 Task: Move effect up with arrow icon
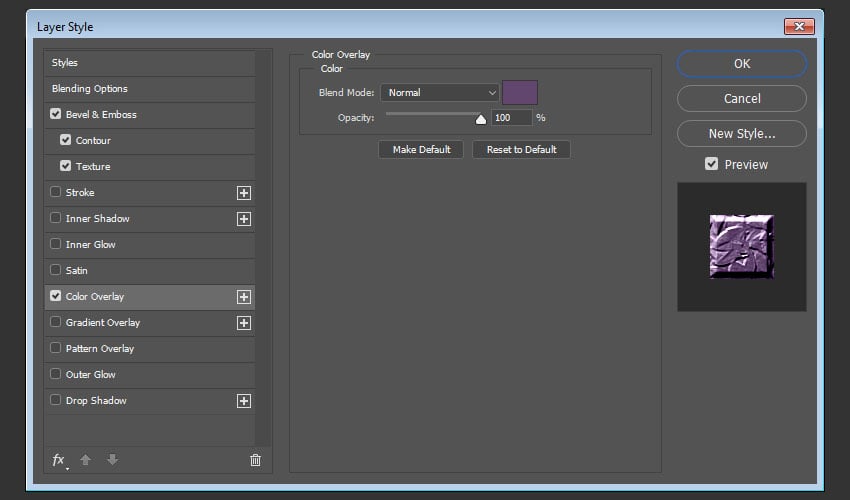pos(85,460)
